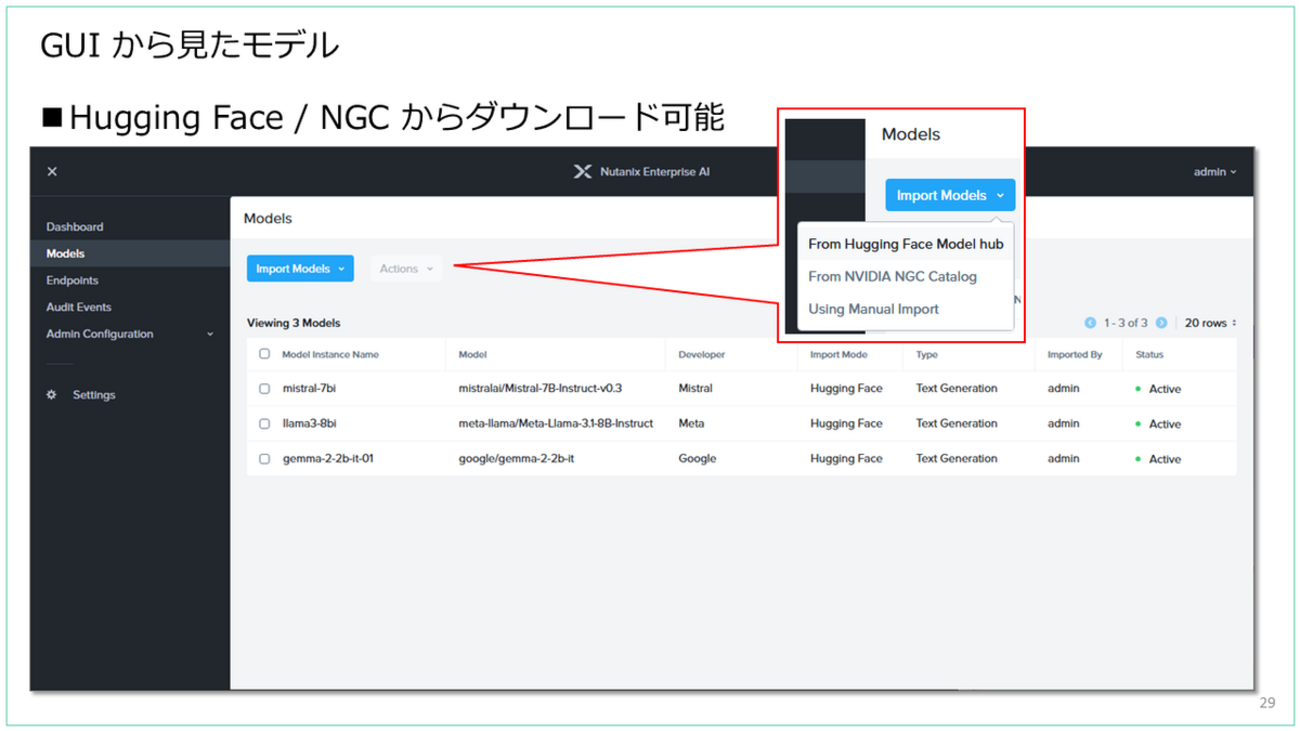Open the Actions dropdown
This screenshot has width=1300, height=731.
coord(406,269)
